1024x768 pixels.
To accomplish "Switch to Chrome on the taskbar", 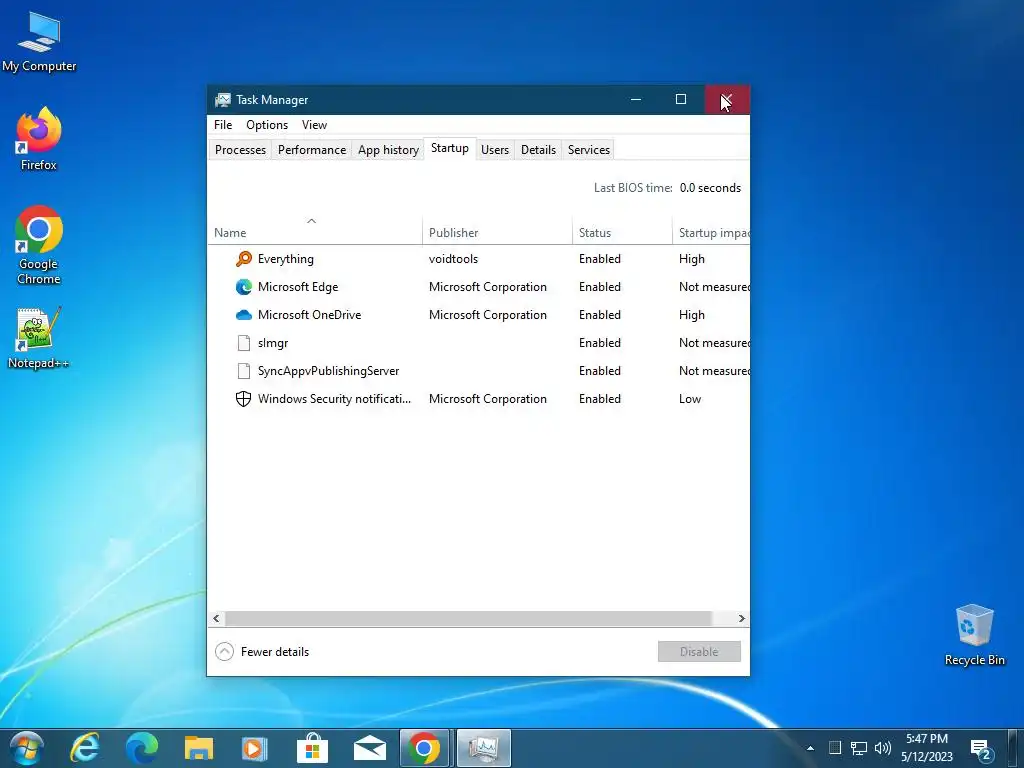I will pos(424,748).
